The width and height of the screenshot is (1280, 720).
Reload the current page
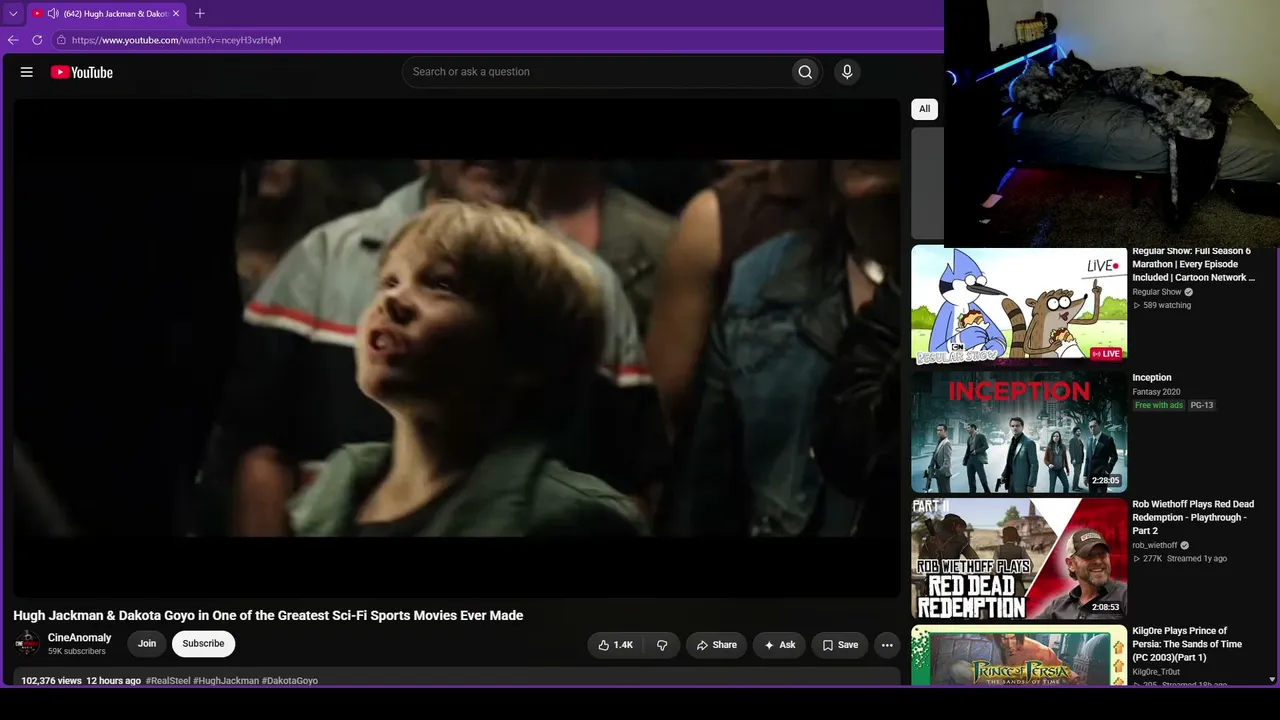[37, 40]
